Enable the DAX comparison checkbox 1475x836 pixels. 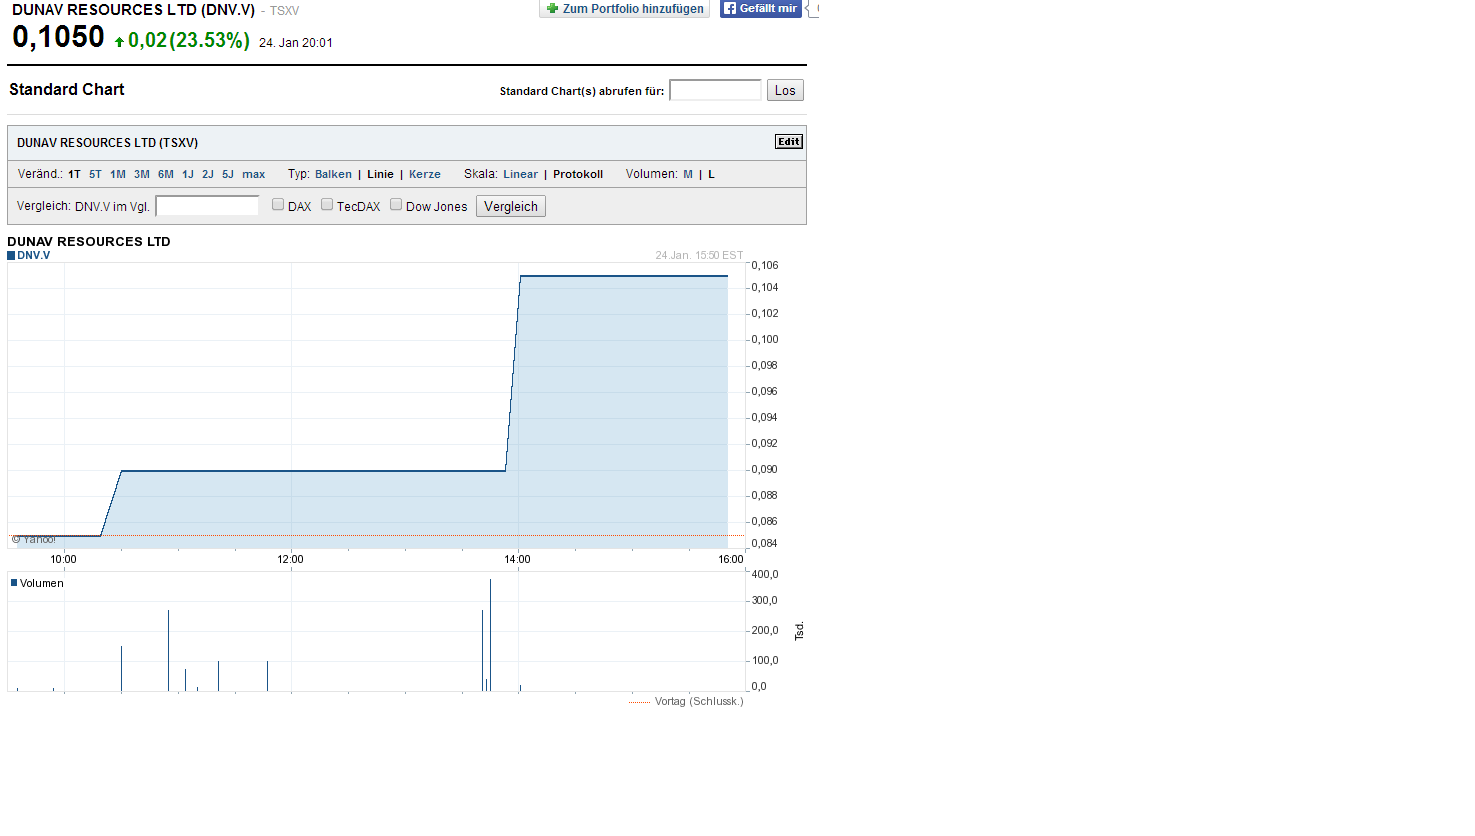(x=278, y=205)
